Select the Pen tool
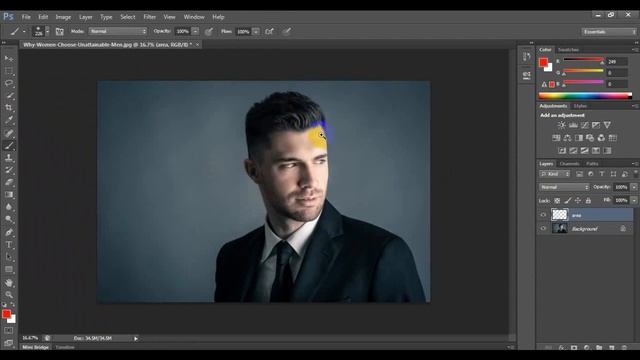Screen dimensions: 640x360 [x=9, y=232]
